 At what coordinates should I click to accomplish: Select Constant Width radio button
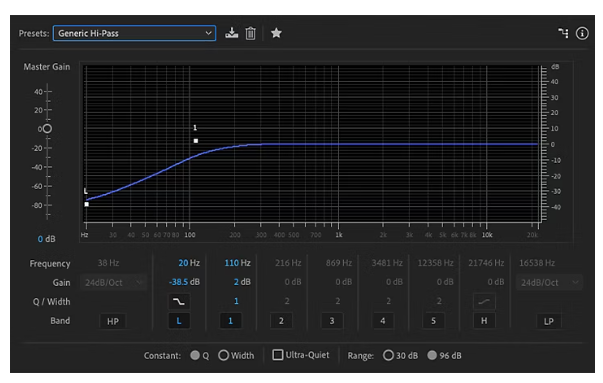pyautogui.click(x=223, y=355)
